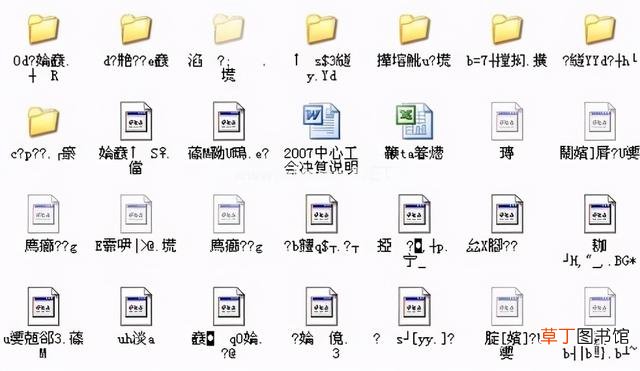Select the folder icon named 'c?p??.'
This screenshot has width=640, height=371.
(44, 121)
